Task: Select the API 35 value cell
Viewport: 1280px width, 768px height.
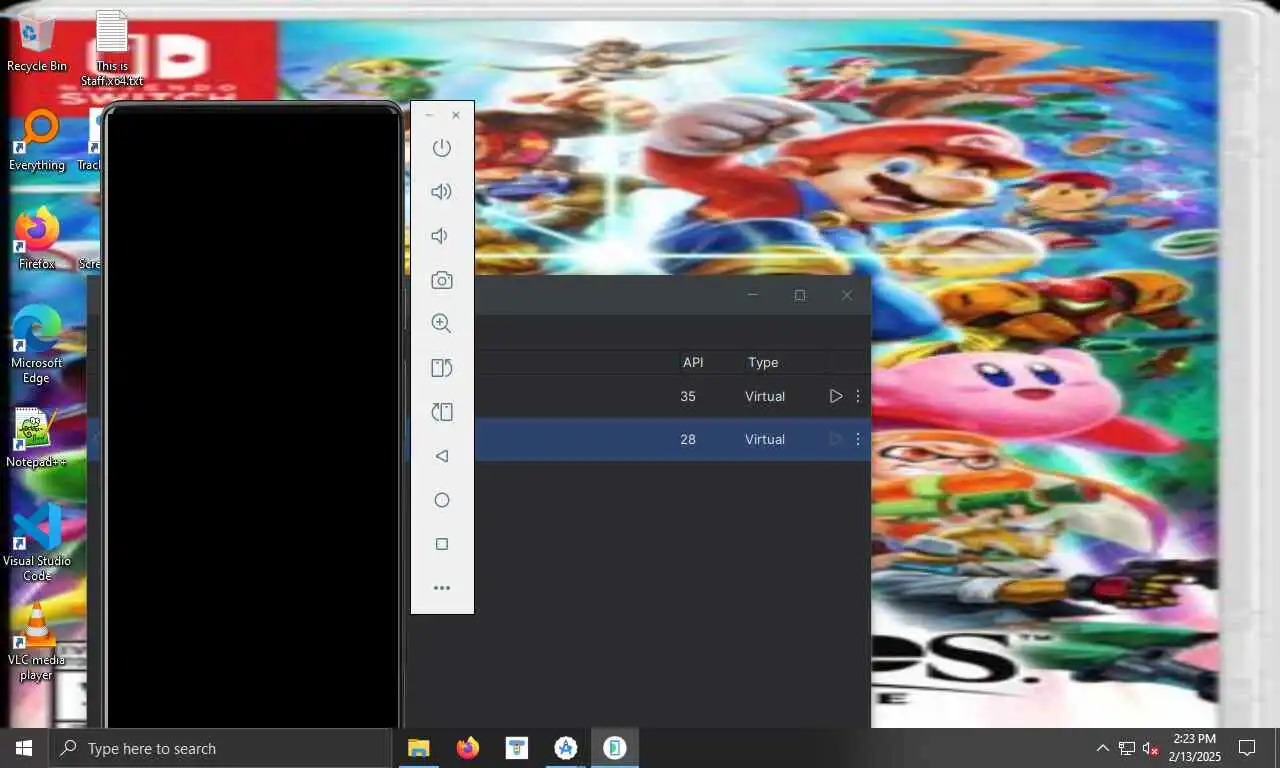Action: 688,396
